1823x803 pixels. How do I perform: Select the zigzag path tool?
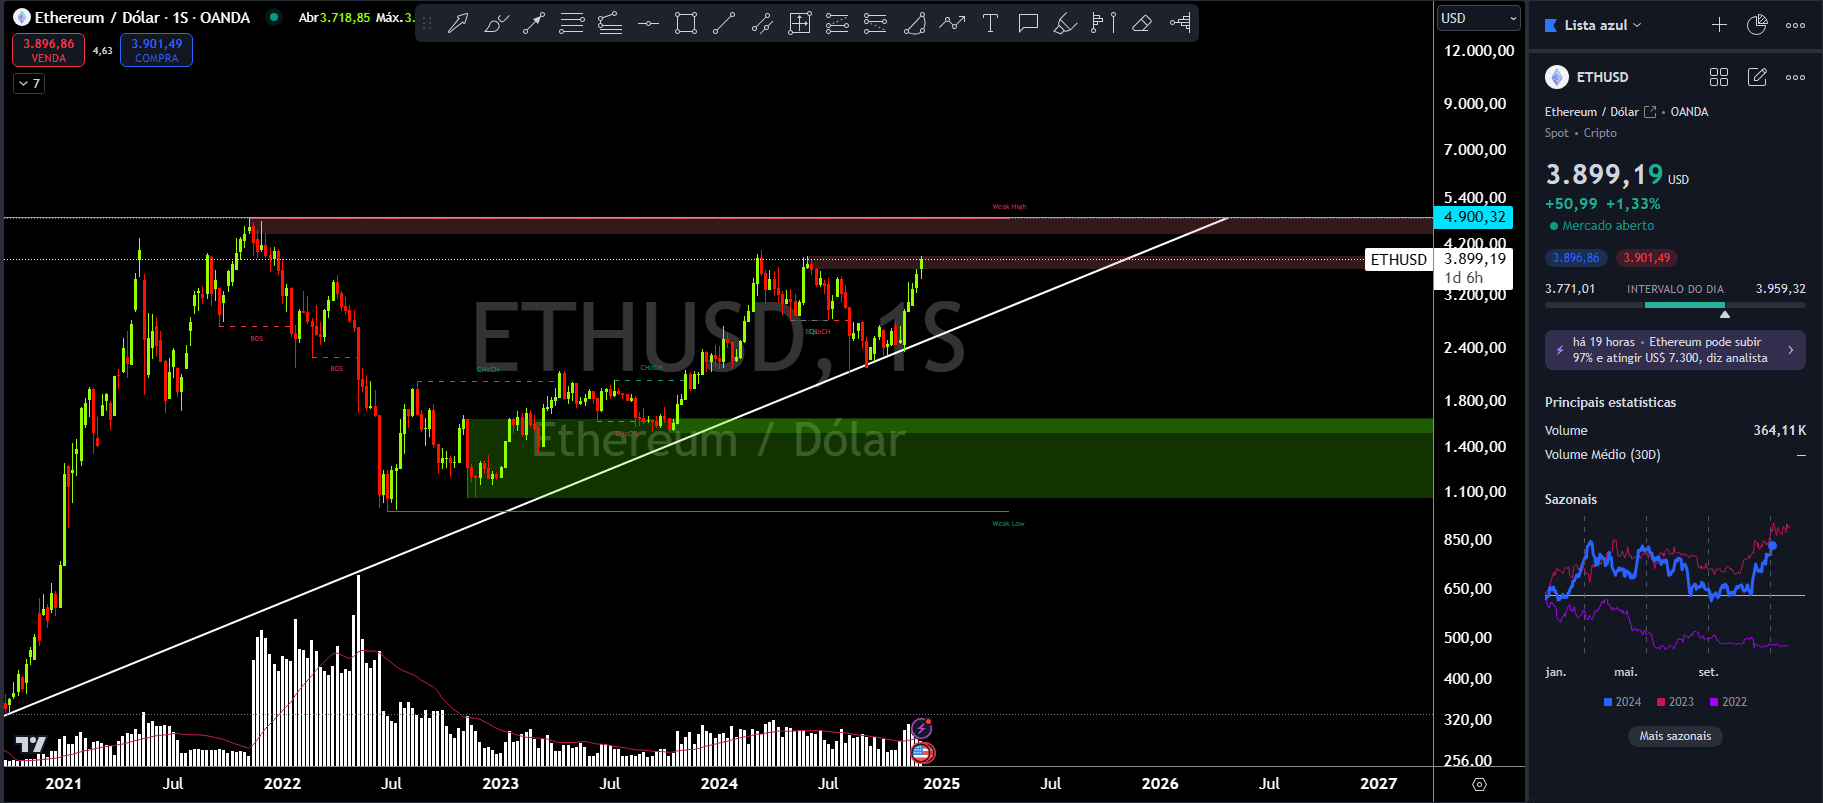click(x=952, y=23)
